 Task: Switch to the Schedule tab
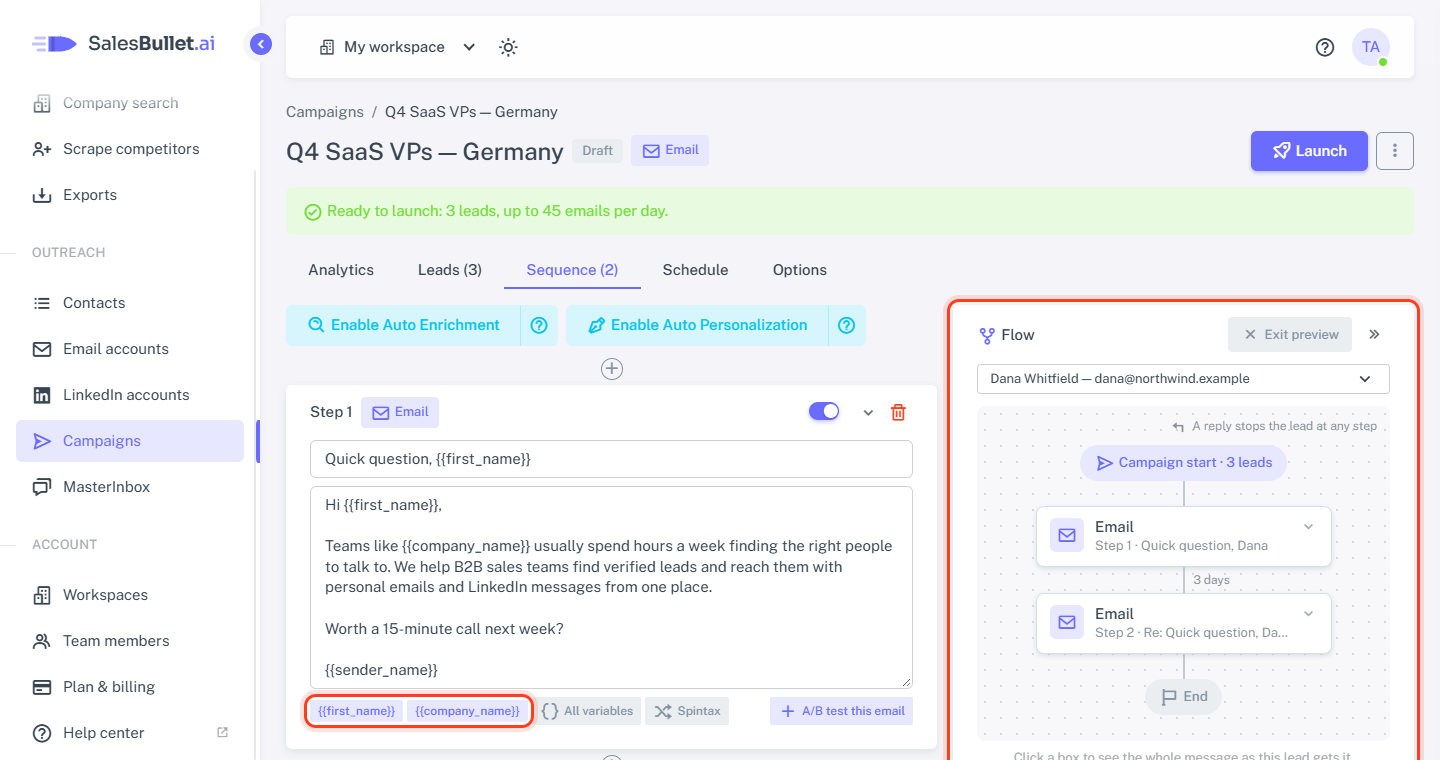[695, 270]
